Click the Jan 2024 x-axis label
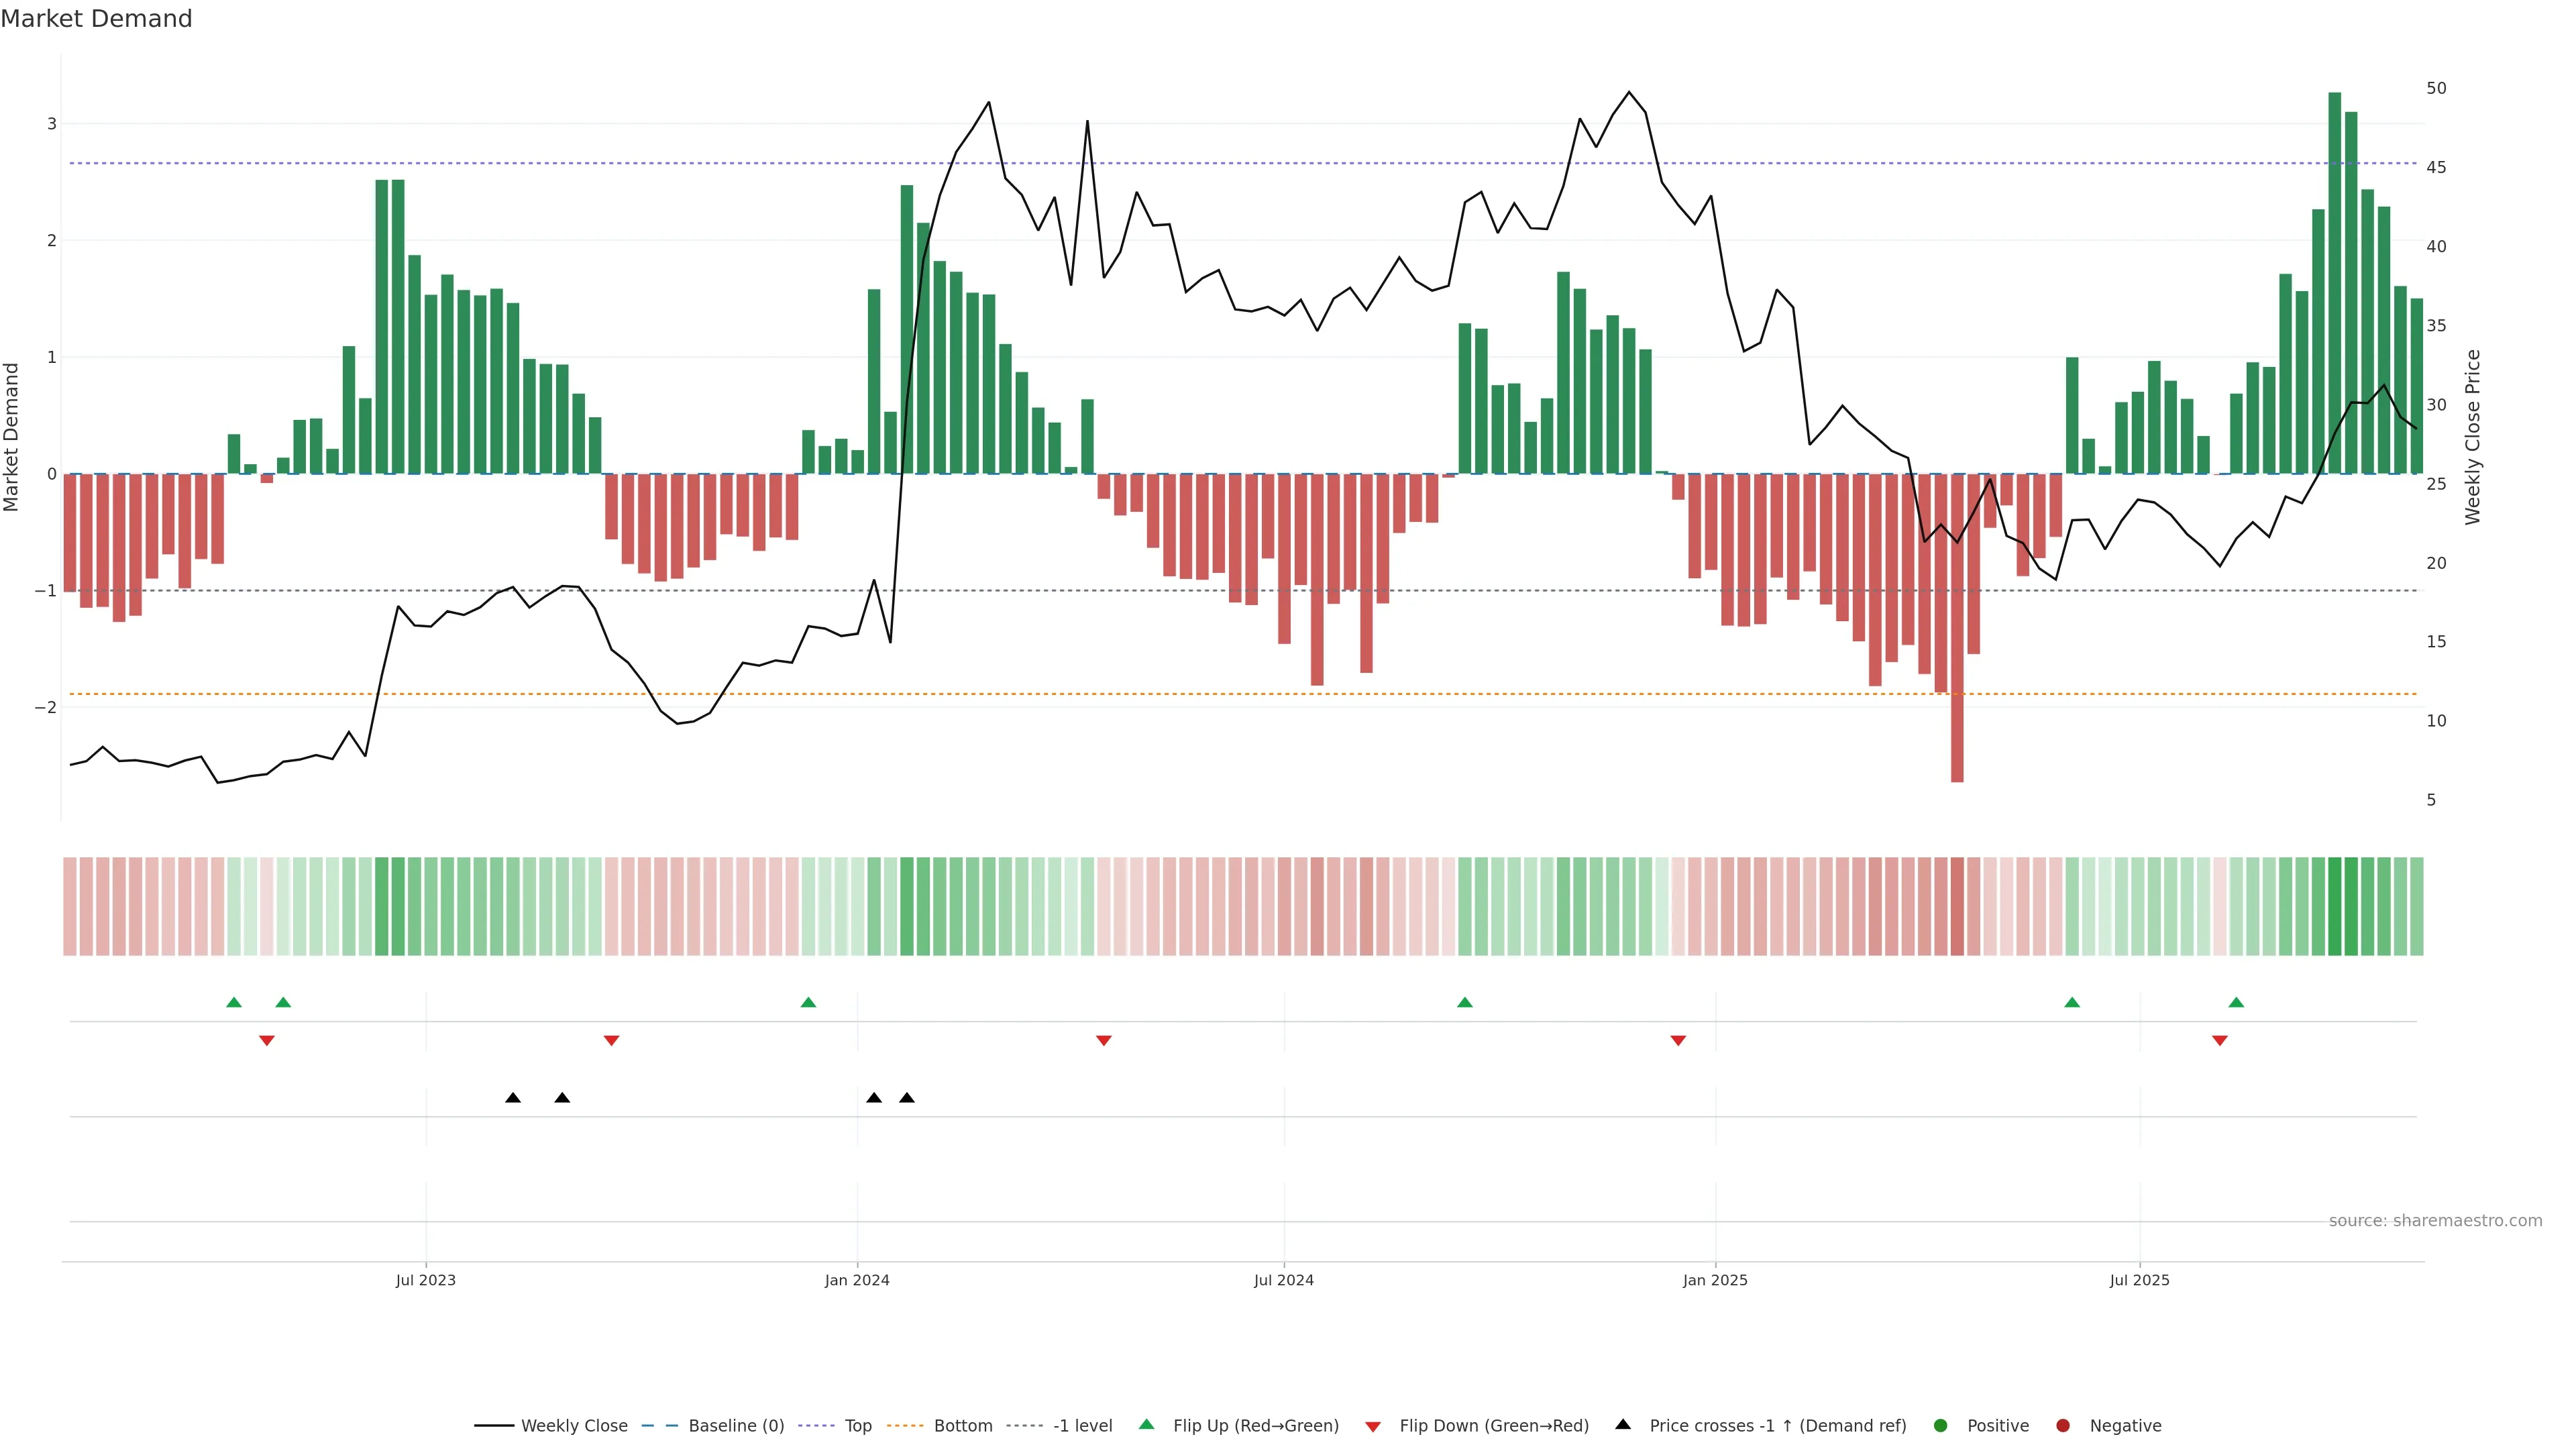Image resolution: width=2576 pixels, height=1449 pixels. (x=857, y=1280)
